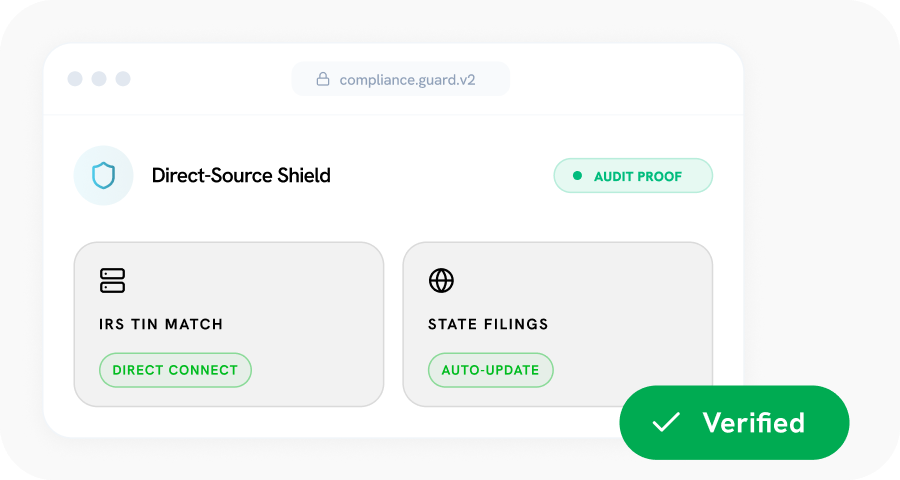This screenshot has height=480, width=900.
Task: Click the green dot in Audit Proof badge
Action: 577,176
